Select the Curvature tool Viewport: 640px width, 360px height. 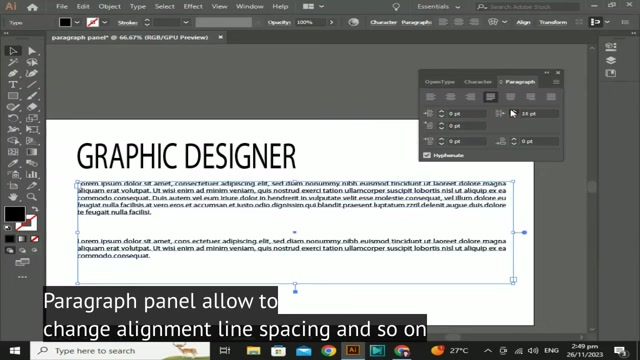click(32, 73)
